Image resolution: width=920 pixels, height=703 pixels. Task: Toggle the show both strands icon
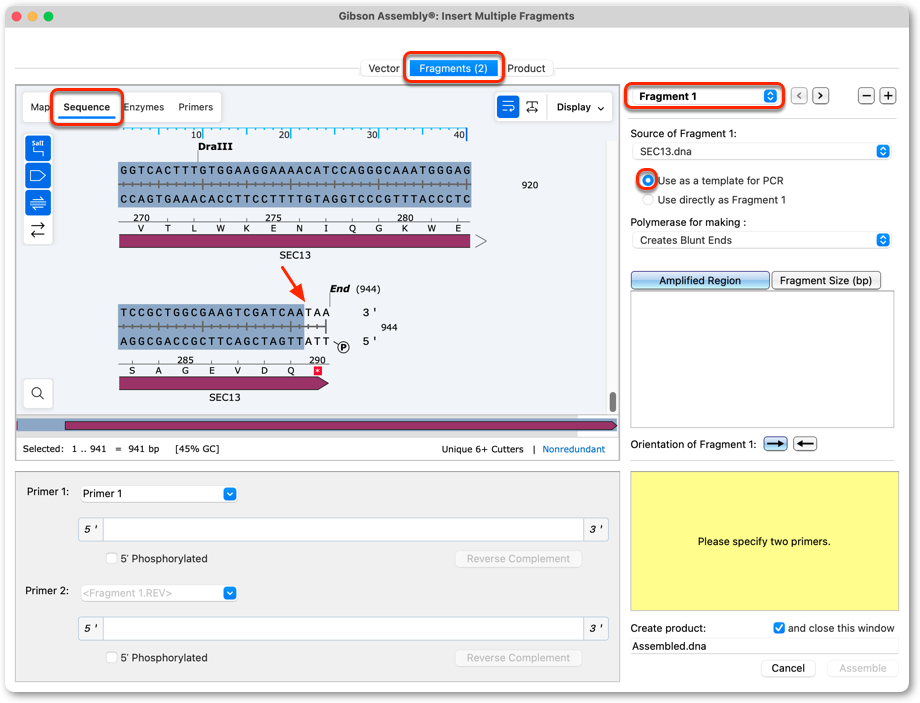pos(38,203)
